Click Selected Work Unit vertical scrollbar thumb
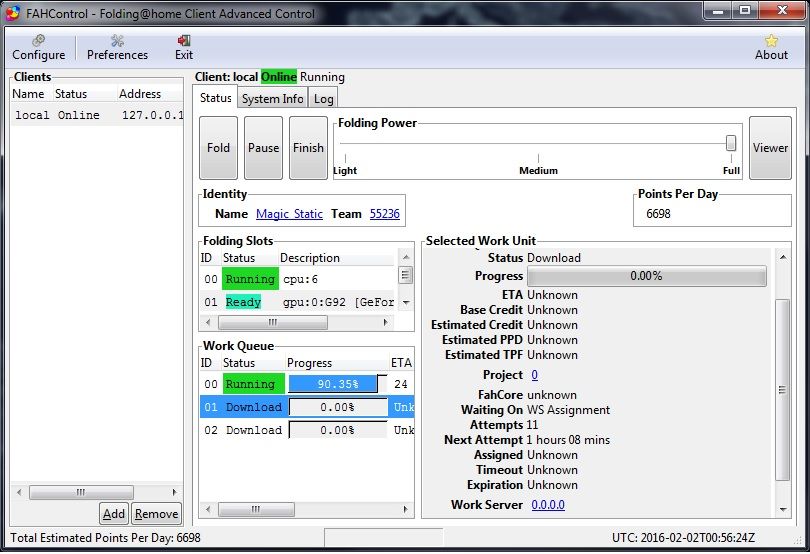This screenshot has height=554, width=810. point(783,390)
